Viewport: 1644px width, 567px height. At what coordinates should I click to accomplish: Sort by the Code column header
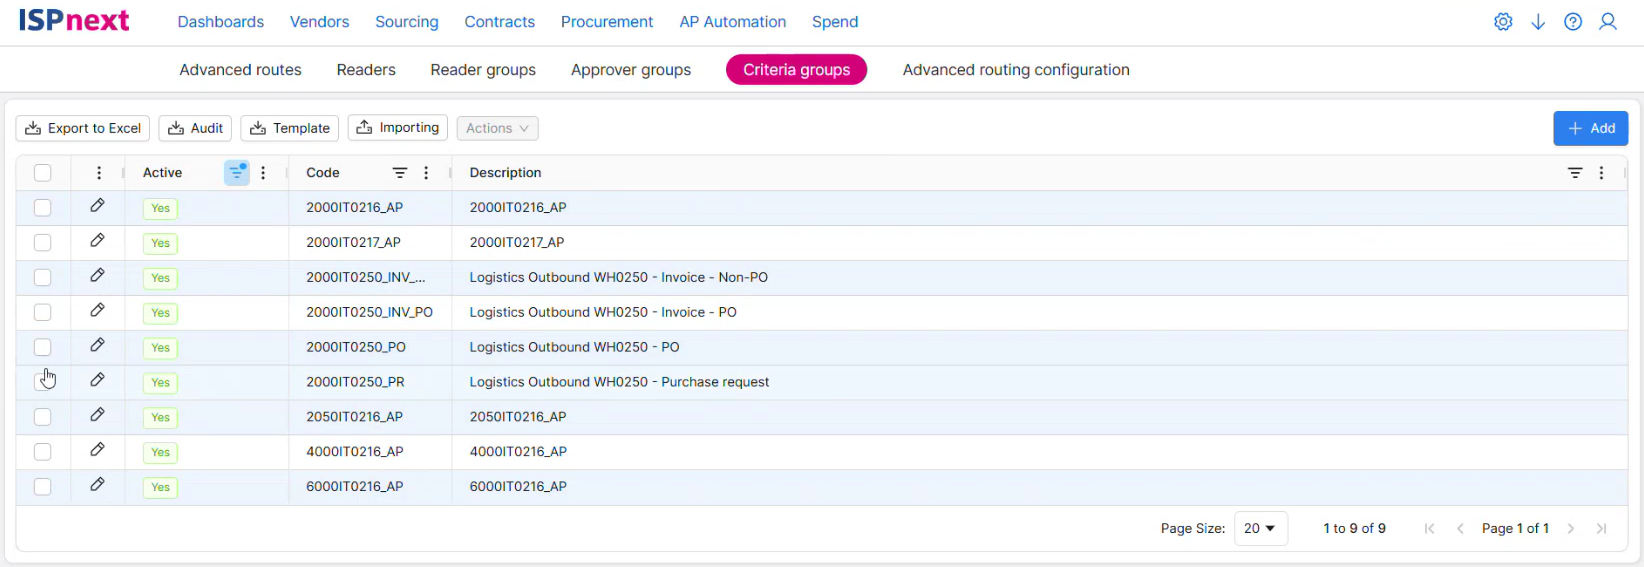point(323,173)
